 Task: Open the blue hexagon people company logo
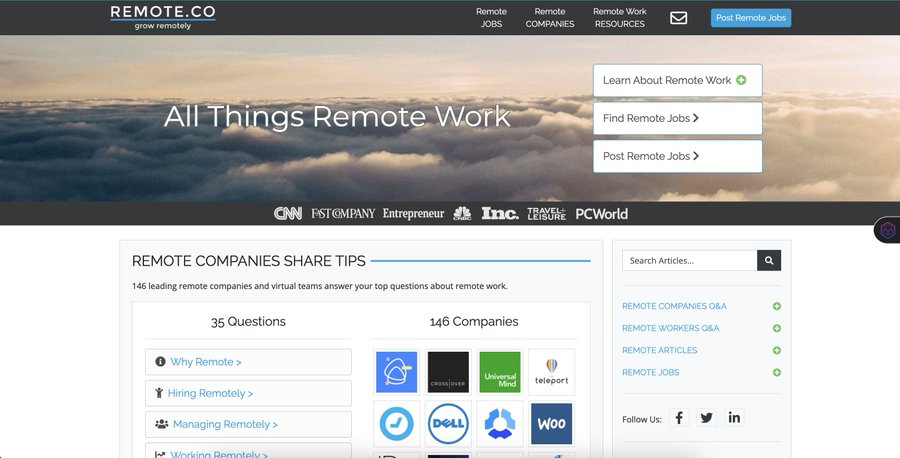coord(500,424)
